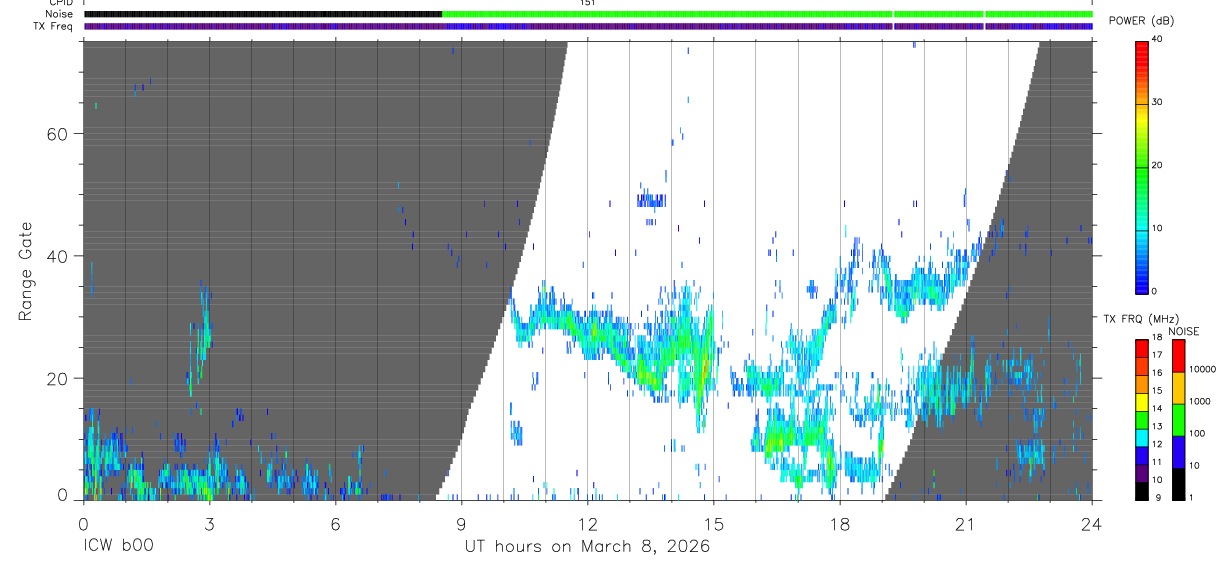Click the 10000 tick on NOISE scale

[x=1205, y=368]
